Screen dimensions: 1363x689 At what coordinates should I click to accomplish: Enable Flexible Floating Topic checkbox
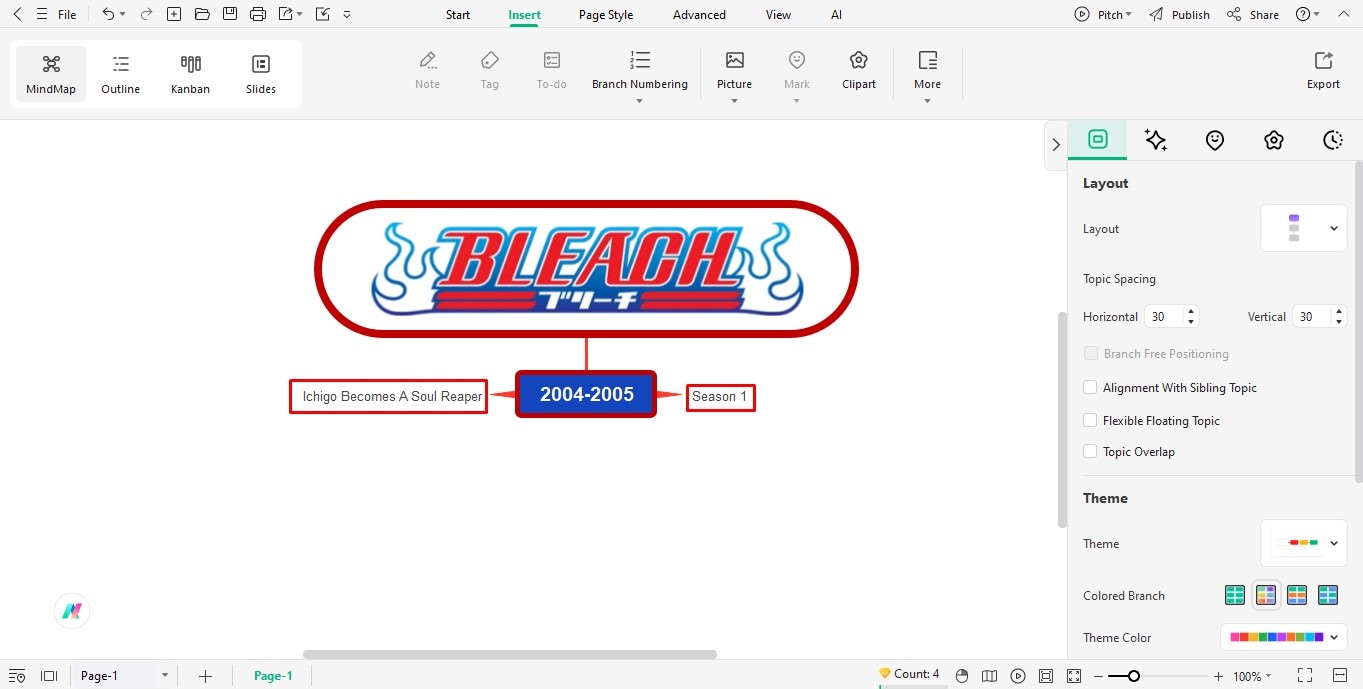[x=1090, y=420]
